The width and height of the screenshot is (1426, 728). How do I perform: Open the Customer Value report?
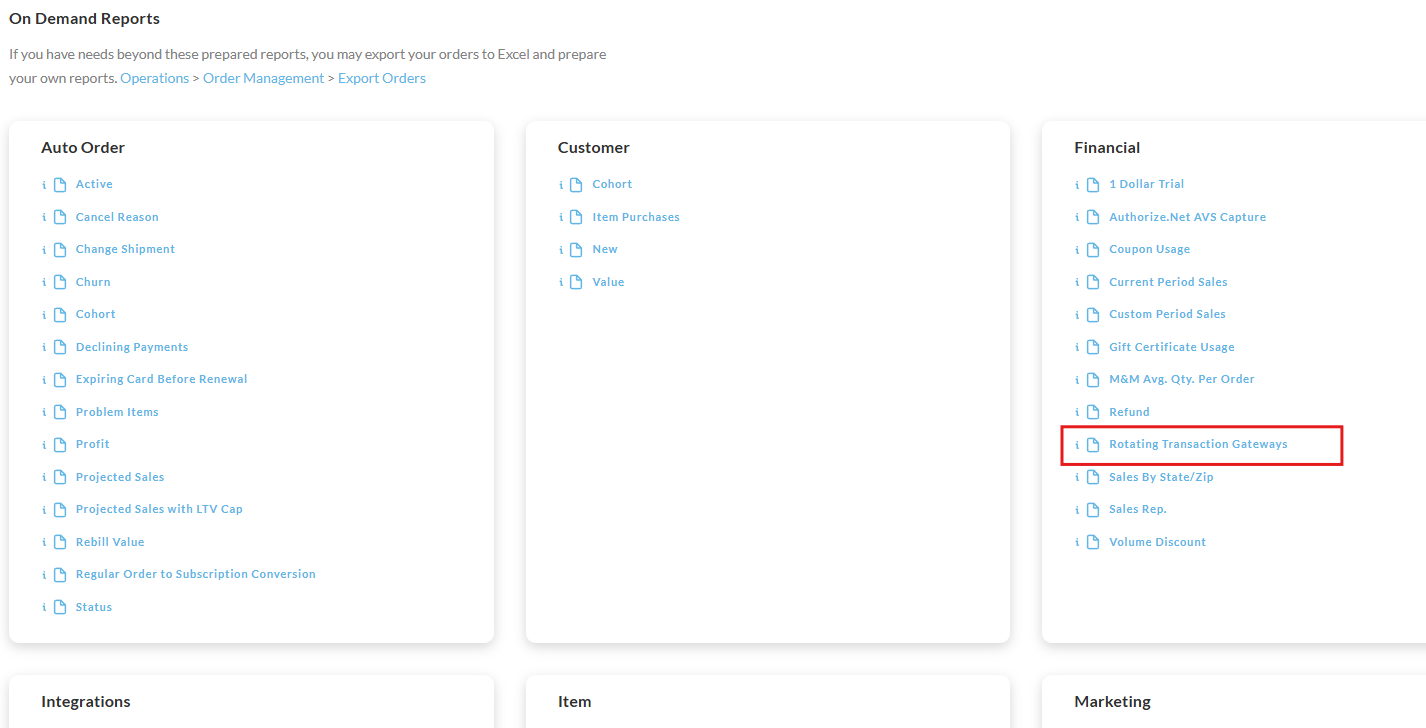pyautogui.click(x=608, y=282)
